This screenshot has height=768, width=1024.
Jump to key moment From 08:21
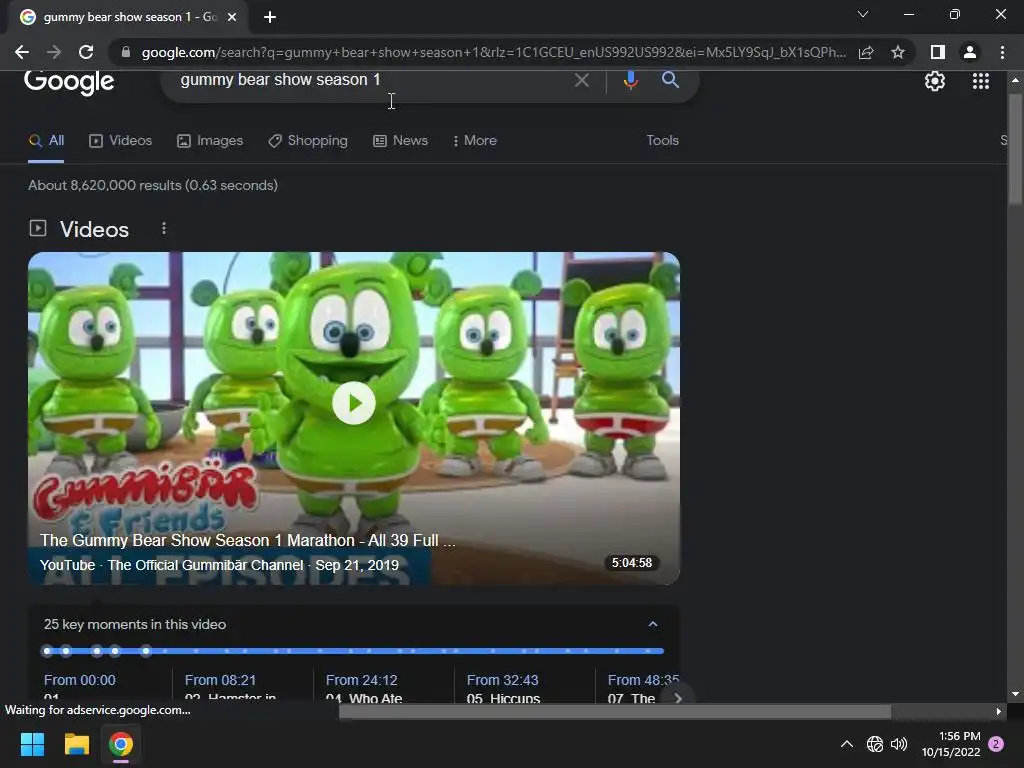click(x=220, y=680)
